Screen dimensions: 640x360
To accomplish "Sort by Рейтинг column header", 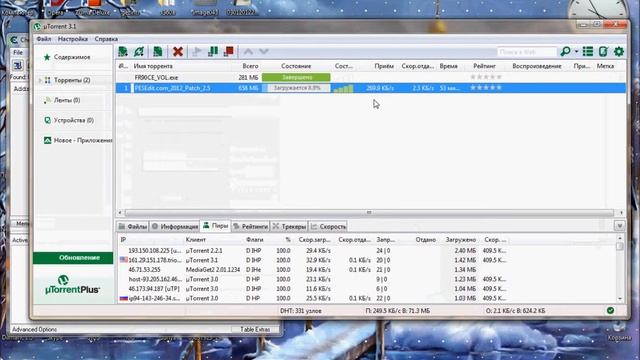I will point(484,66).
